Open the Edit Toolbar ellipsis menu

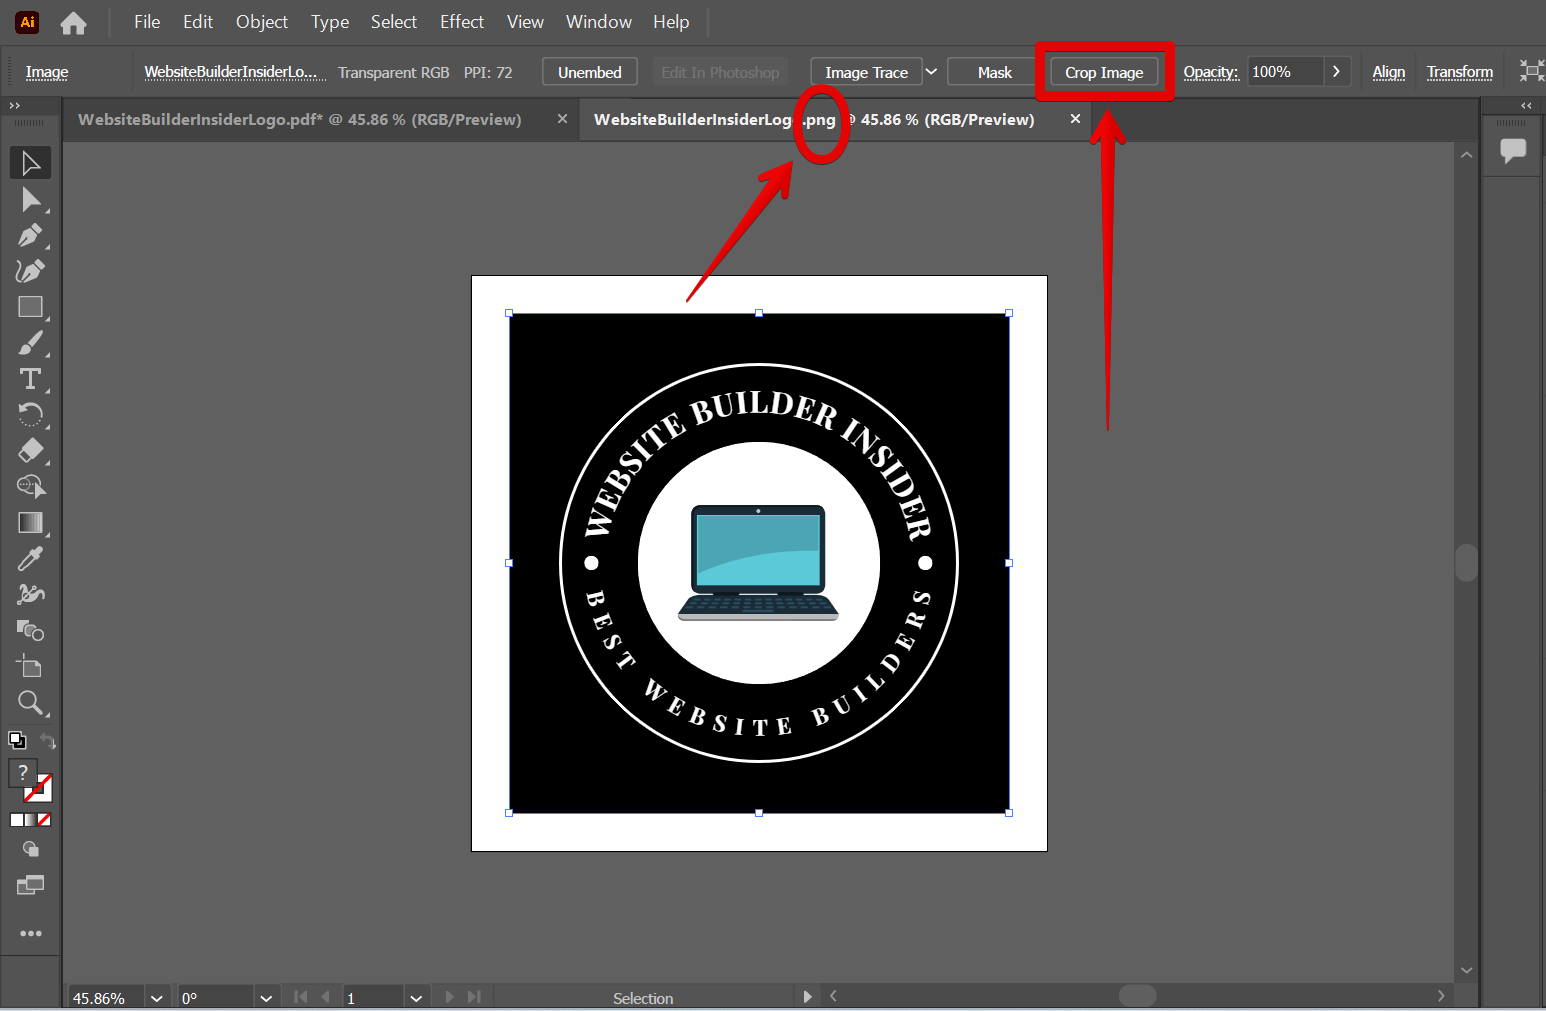pos(30,933)
